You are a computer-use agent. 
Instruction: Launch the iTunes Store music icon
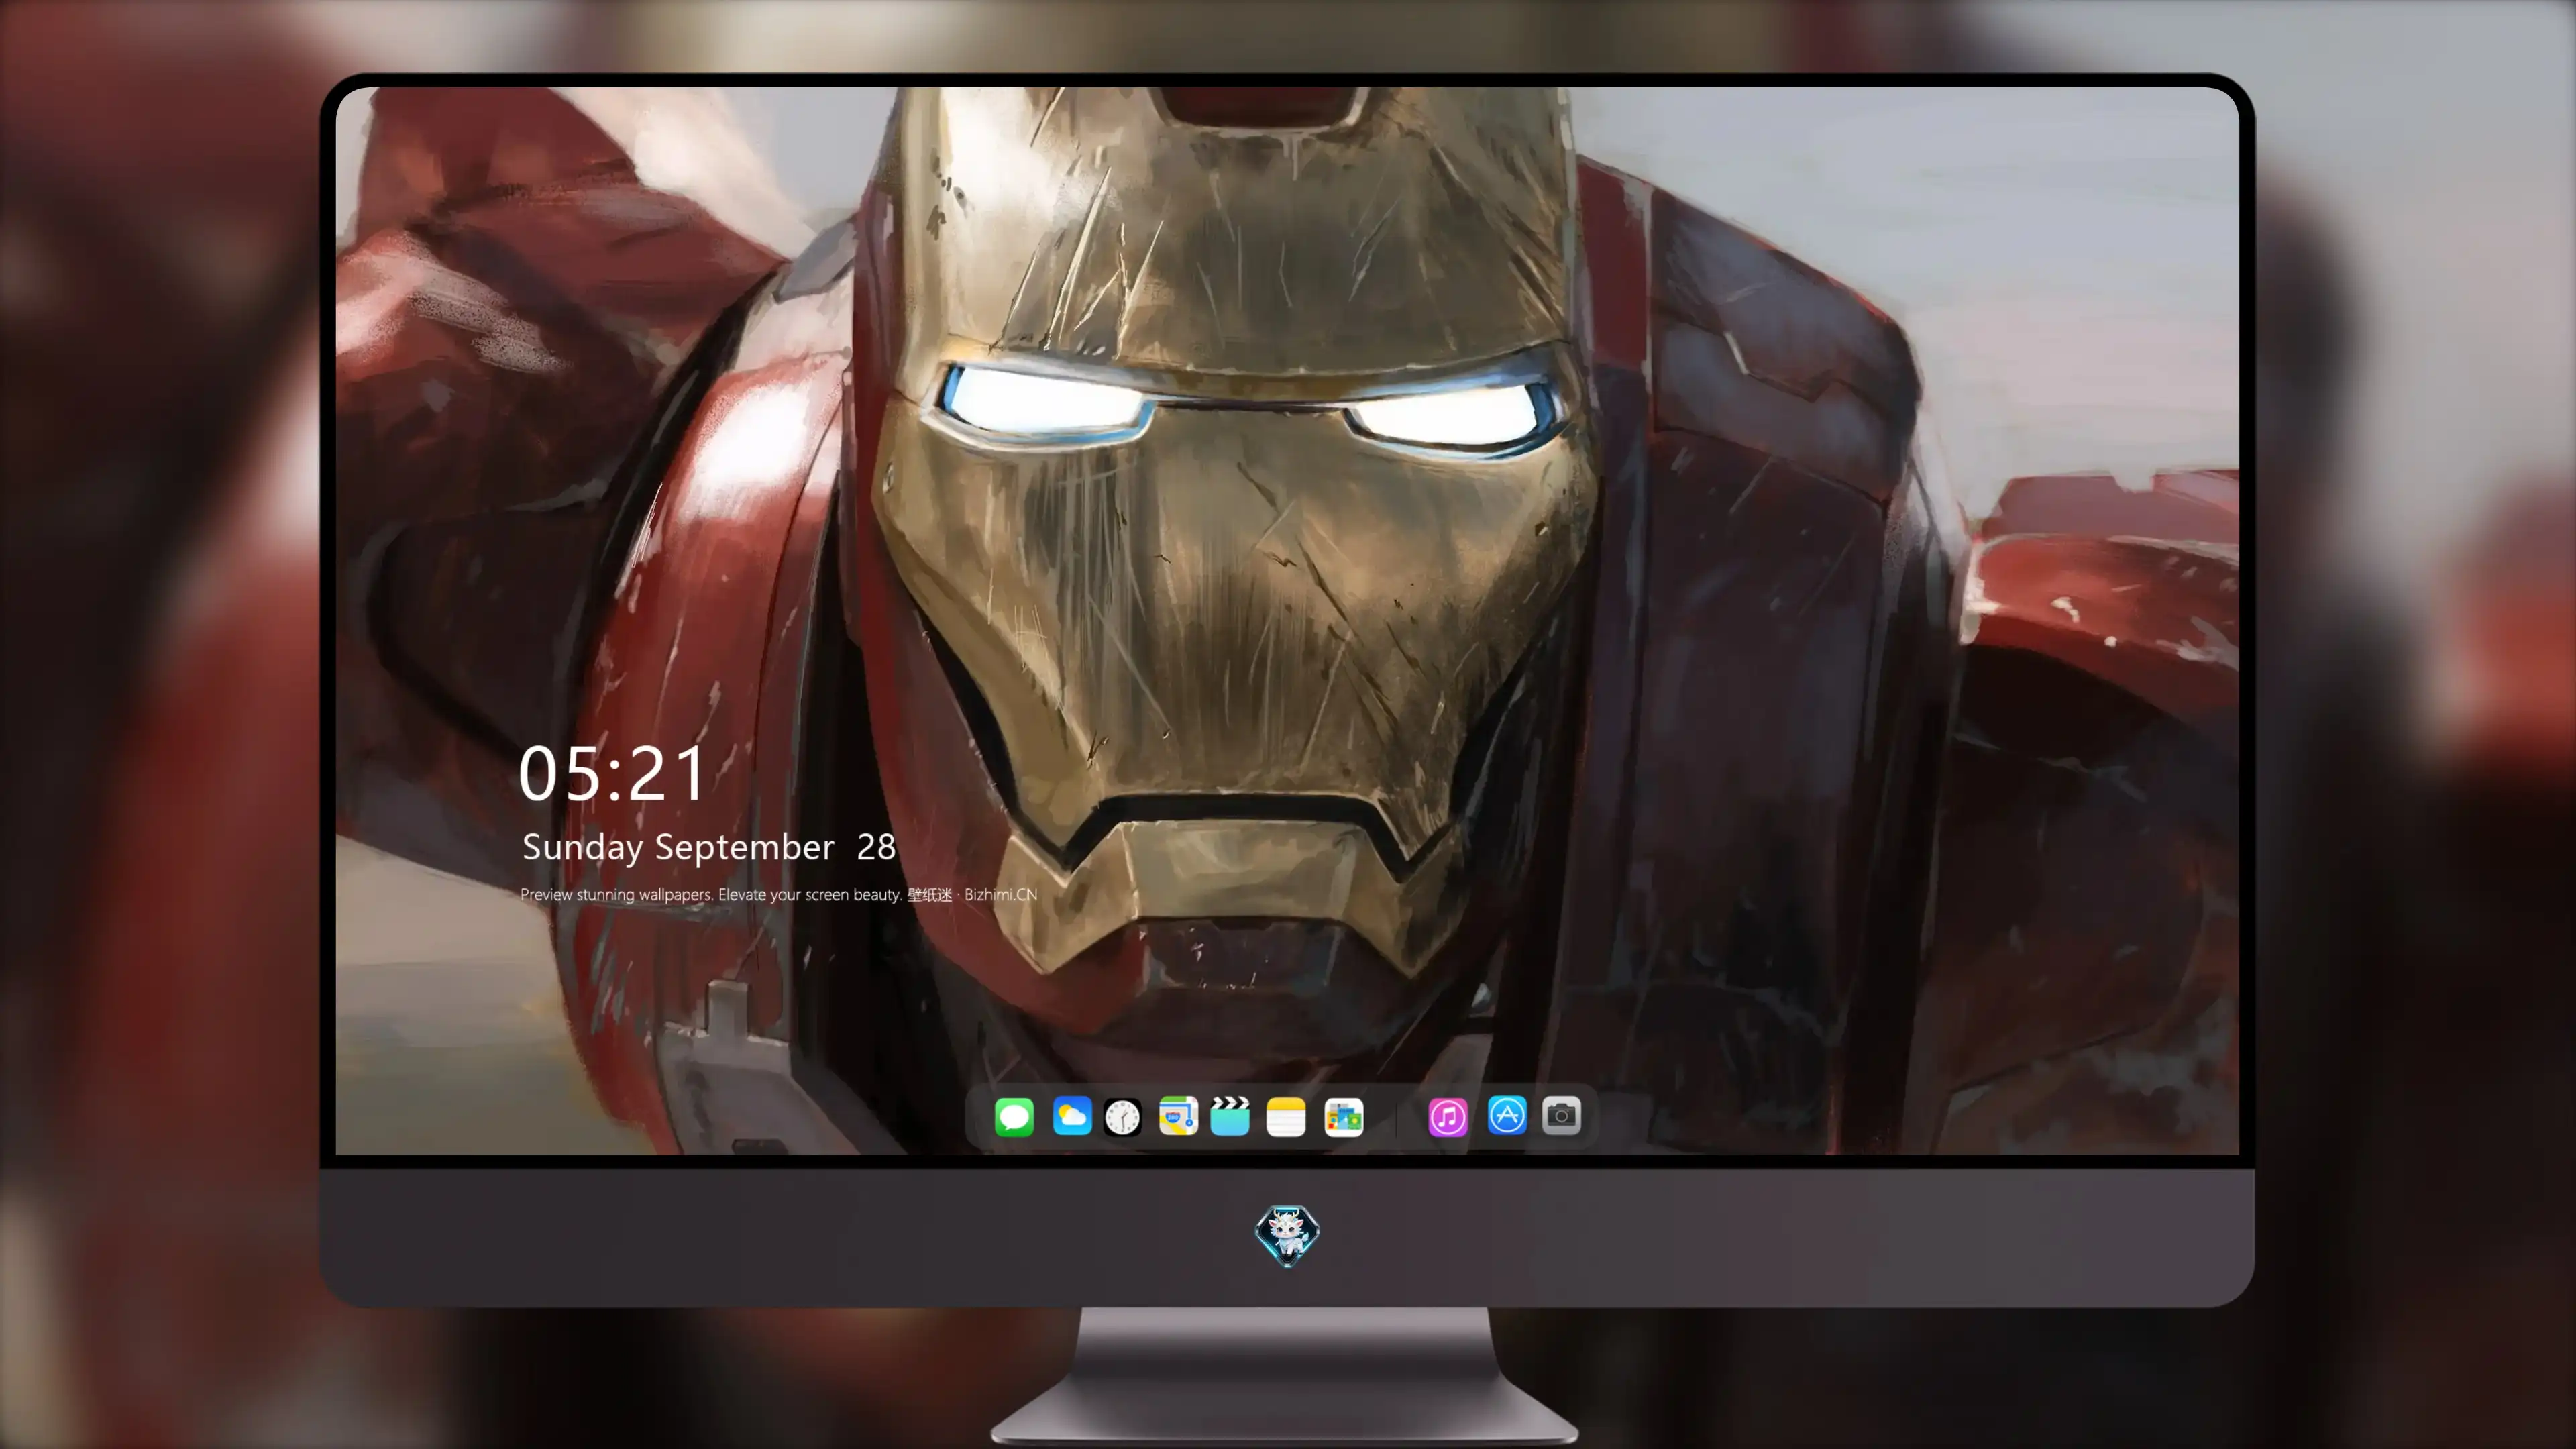pyautogui.click(x=1448, y=1116)
